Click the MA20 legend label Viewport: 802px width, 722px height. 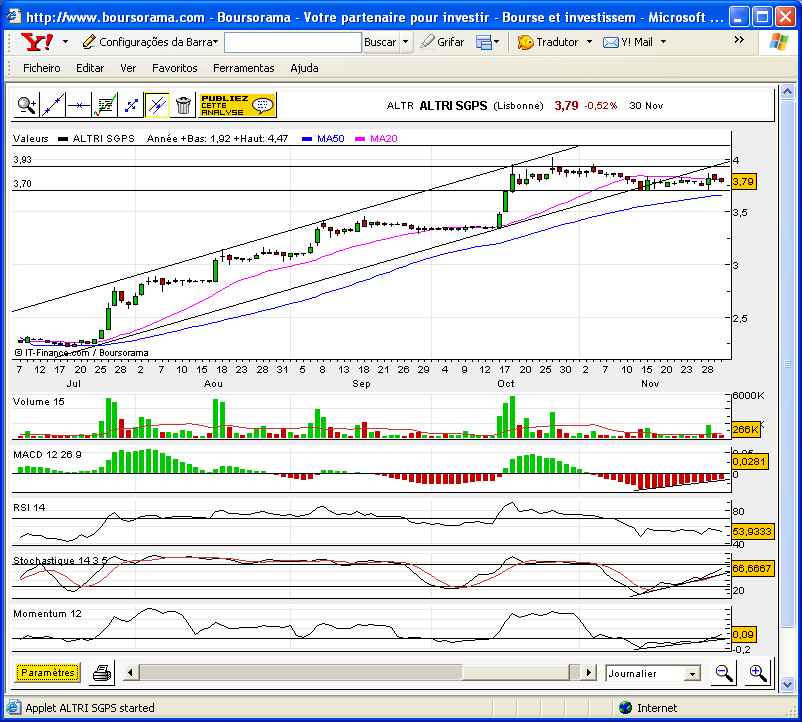pos(384,139)
